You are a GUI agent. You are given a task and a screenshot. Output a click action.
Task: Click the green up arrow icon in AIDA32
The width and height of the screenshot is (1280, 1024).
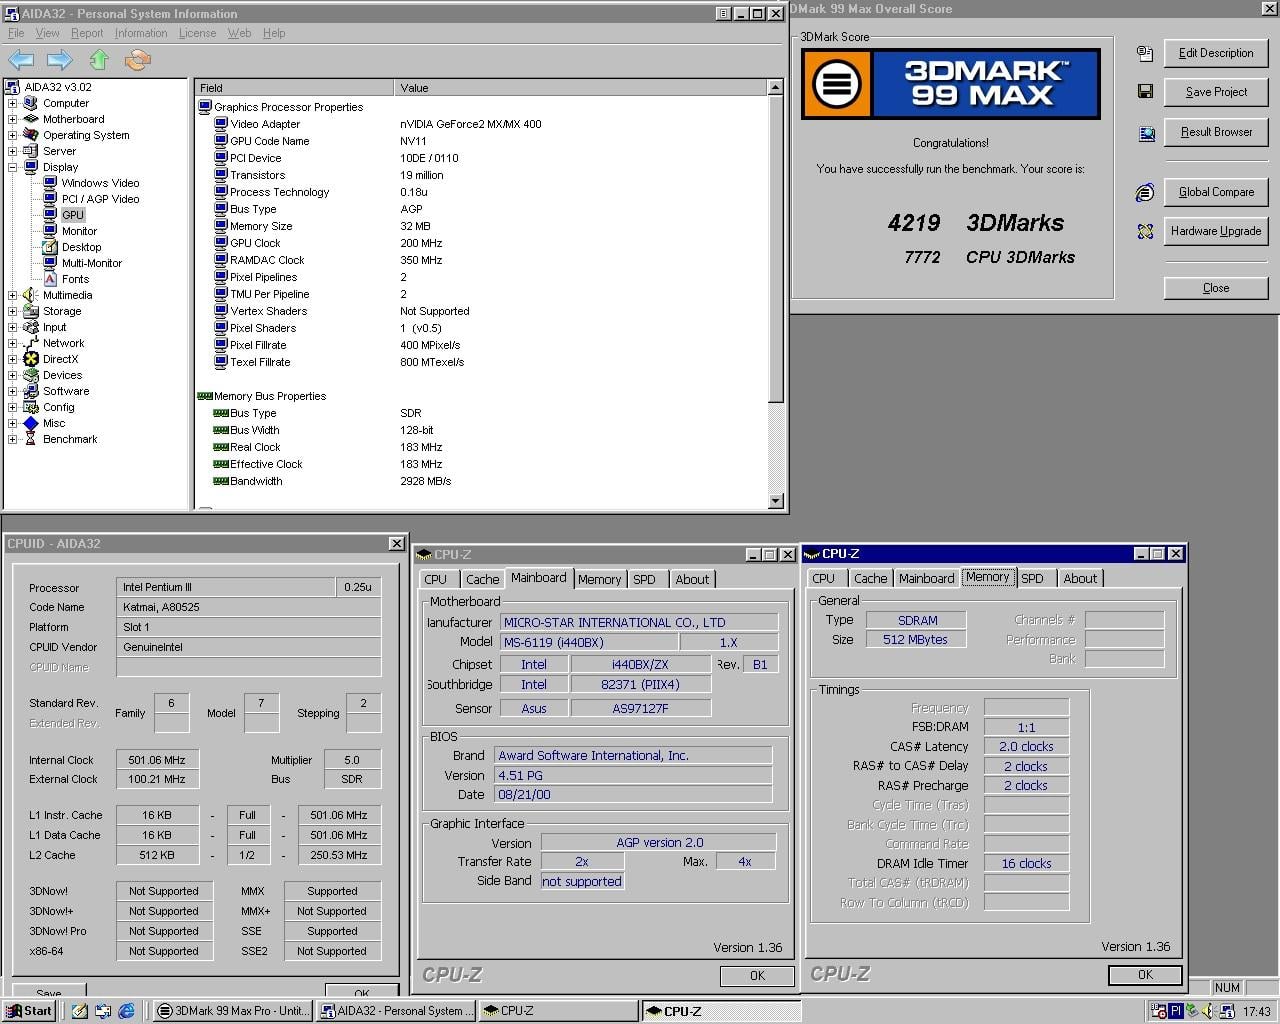click(99, 60)
